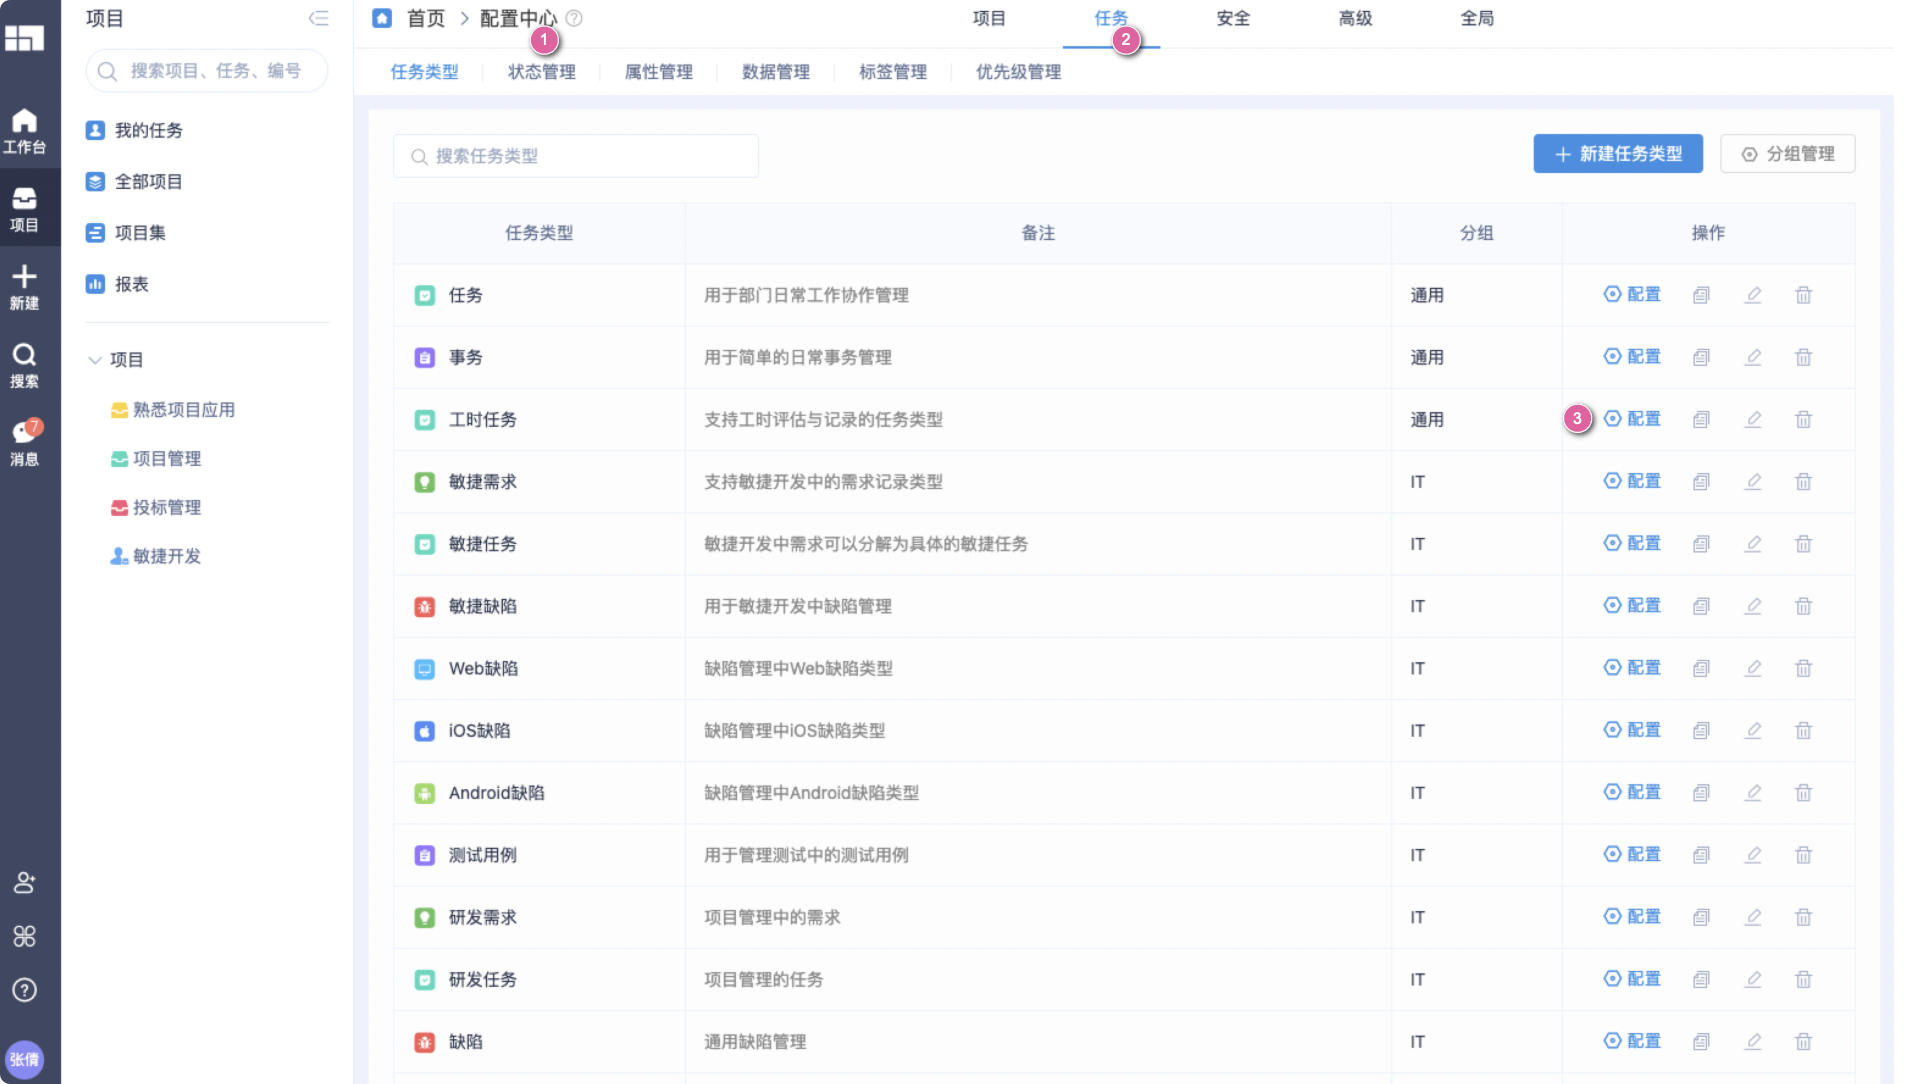The height and width of the screenshot is (1084, 1906).
Task: Click the 张倩 user avatar
Action: 25,1059
